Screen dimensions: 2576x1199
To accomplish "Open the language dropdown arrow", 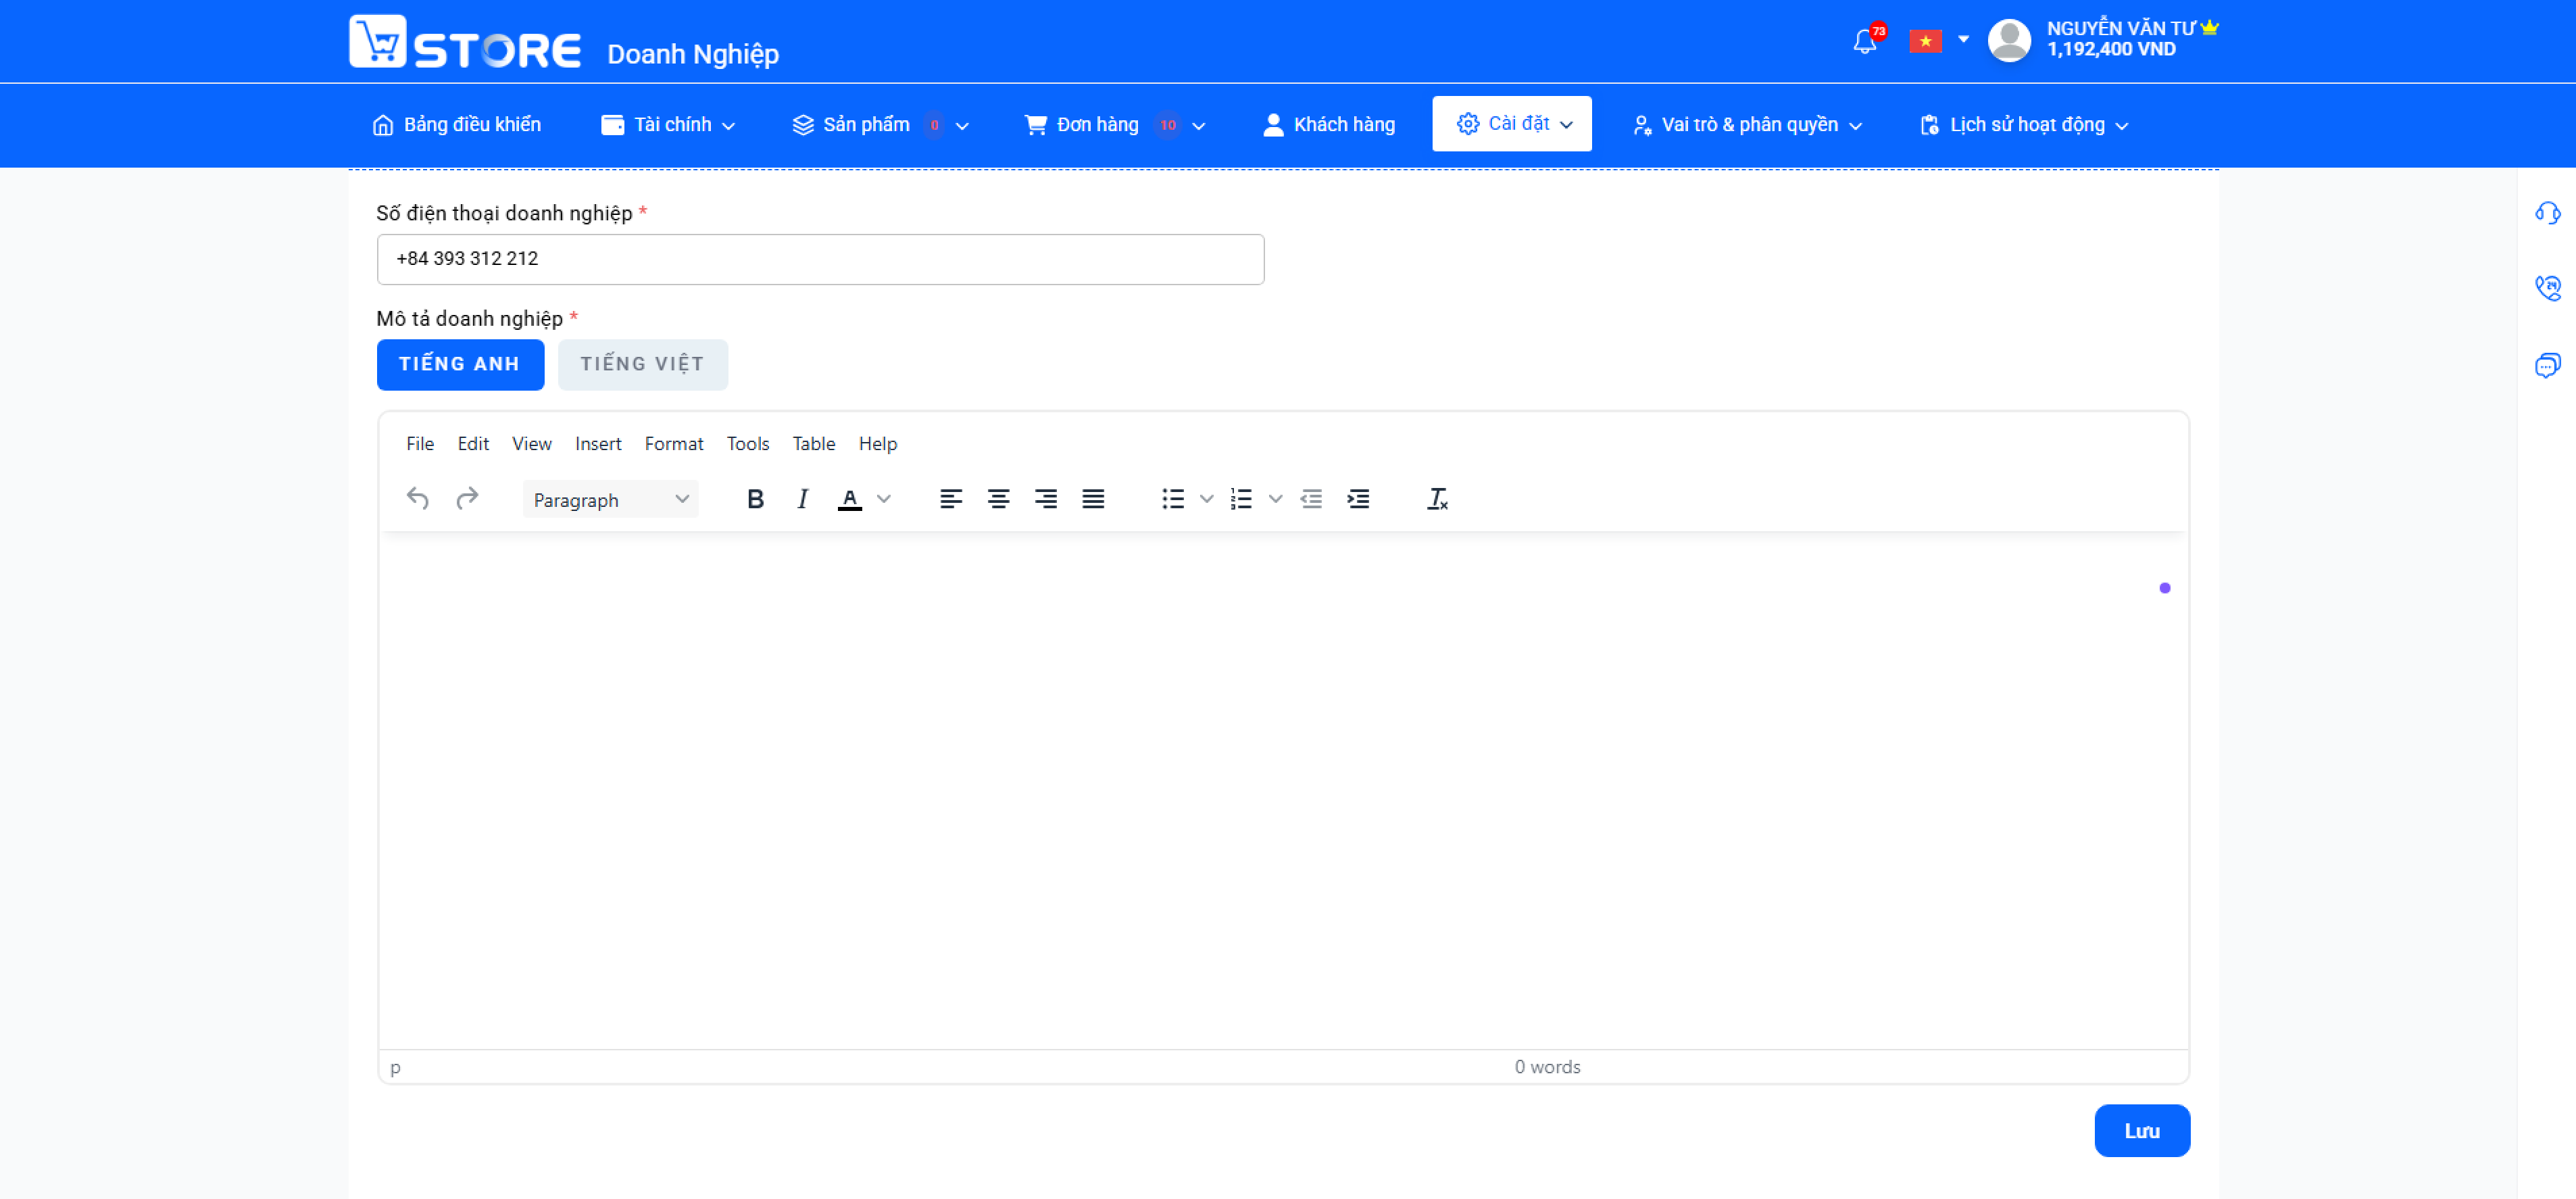I will (1963, 40).
